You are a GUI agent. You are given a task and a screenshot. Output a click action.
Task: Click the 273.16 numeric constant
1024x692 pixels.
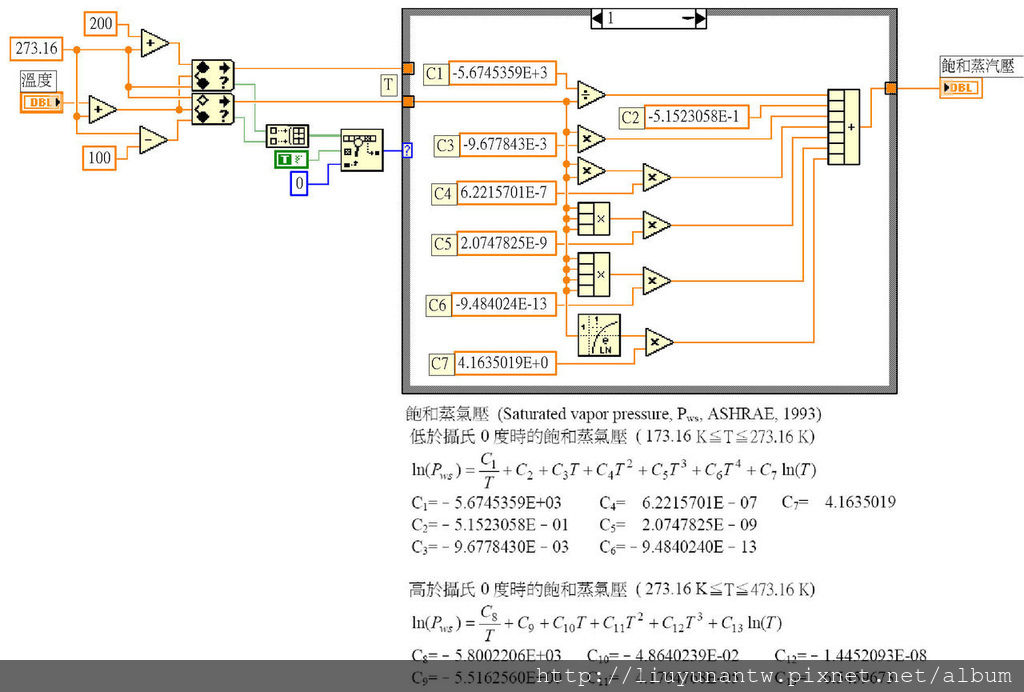[x=37, y=48]
